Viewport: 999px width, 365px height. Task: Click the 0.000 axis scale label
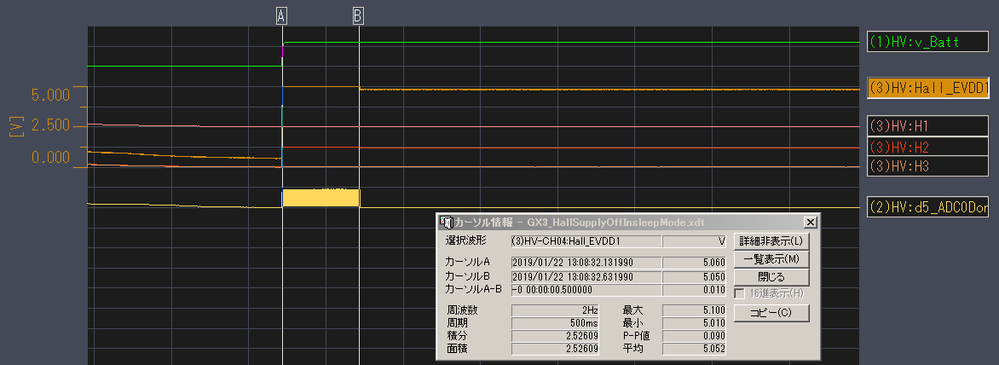pos(50,157)
